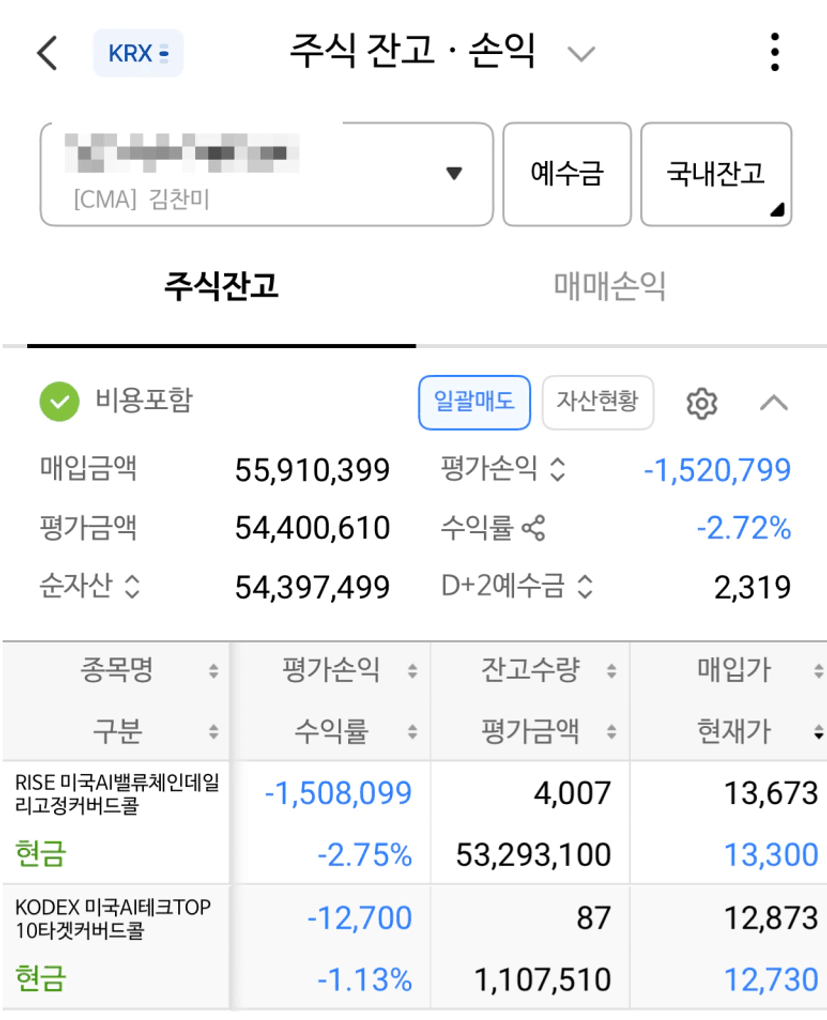Toggle 평가손익 display mode arrows
Viewport: 827px width, 1020px height.
click(558, 470)
